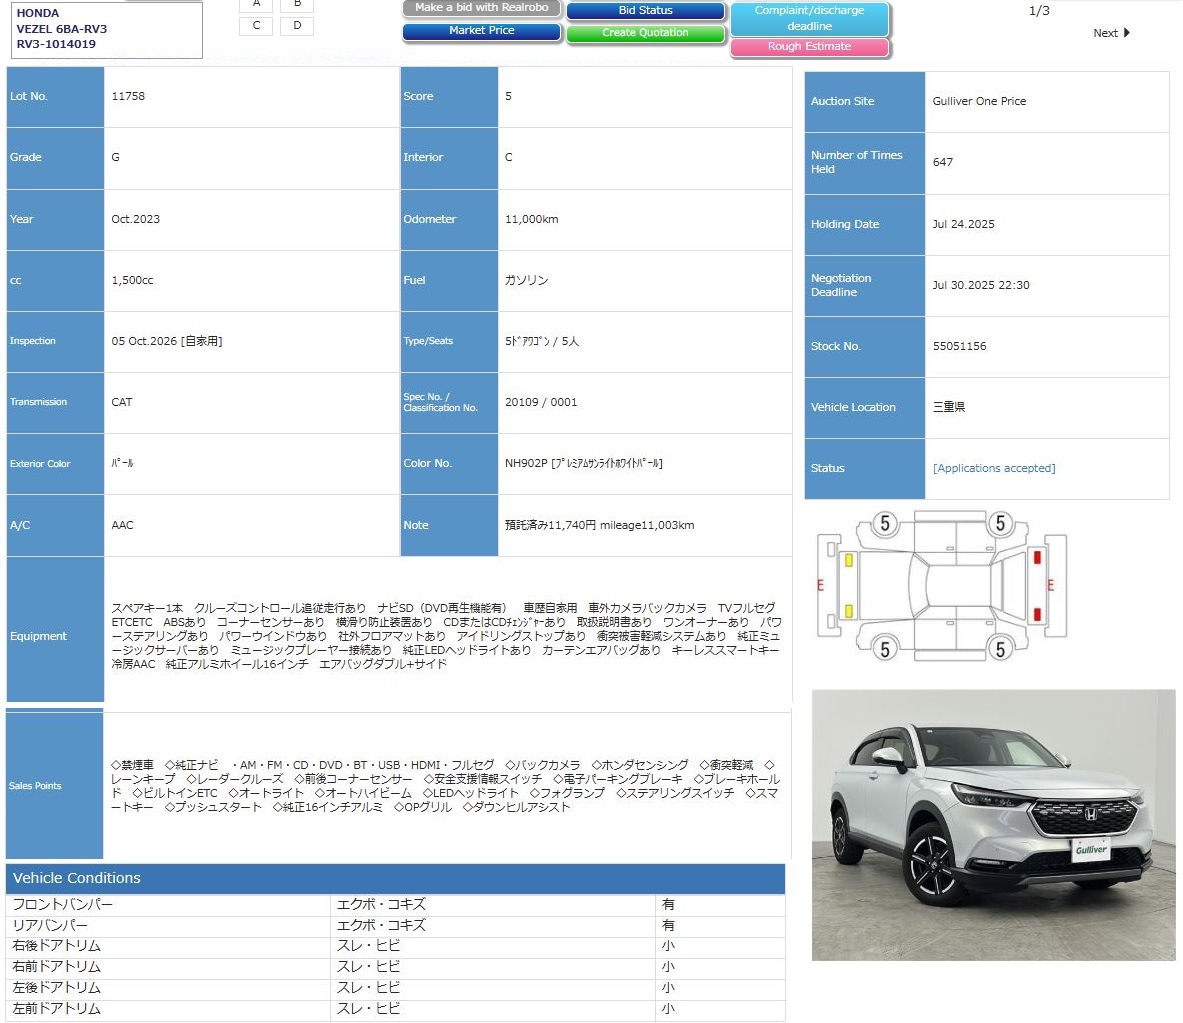This screenshot has height=1023, width=1183.
Task: Click the Next page arrow icon
Action: pos(1127,33)
